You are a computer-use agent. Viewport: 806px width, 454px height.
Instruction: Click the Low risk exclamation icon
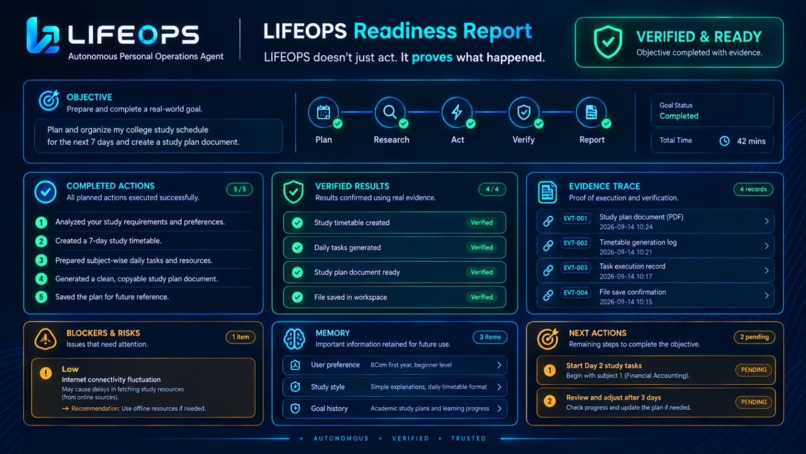[x=46, y=373]
